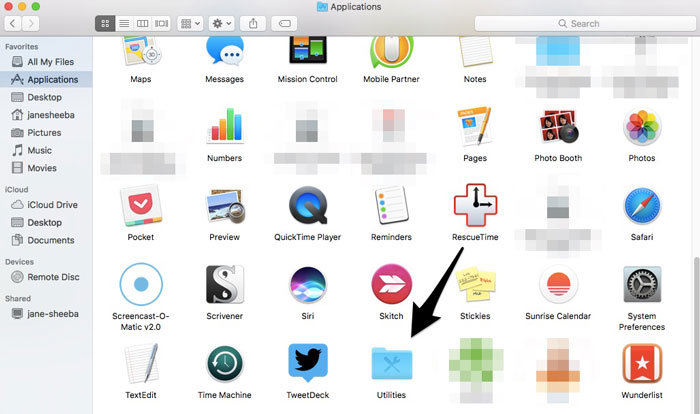Select the Scrivener app icon
Screen dimensions: 700x414
pyautogui.click(x=225, y=286)
